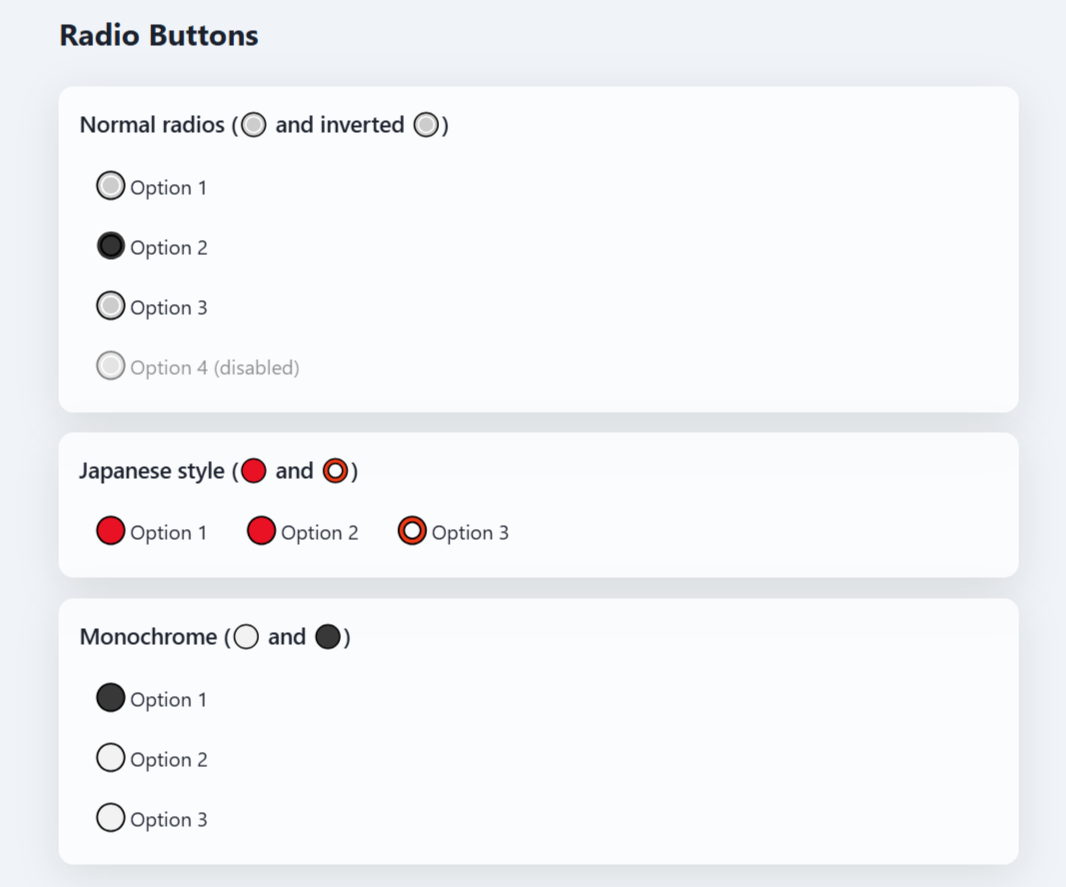Click the black radio in Monochrome header
This screenshot has height=887, width=1066.
(329, 636)
